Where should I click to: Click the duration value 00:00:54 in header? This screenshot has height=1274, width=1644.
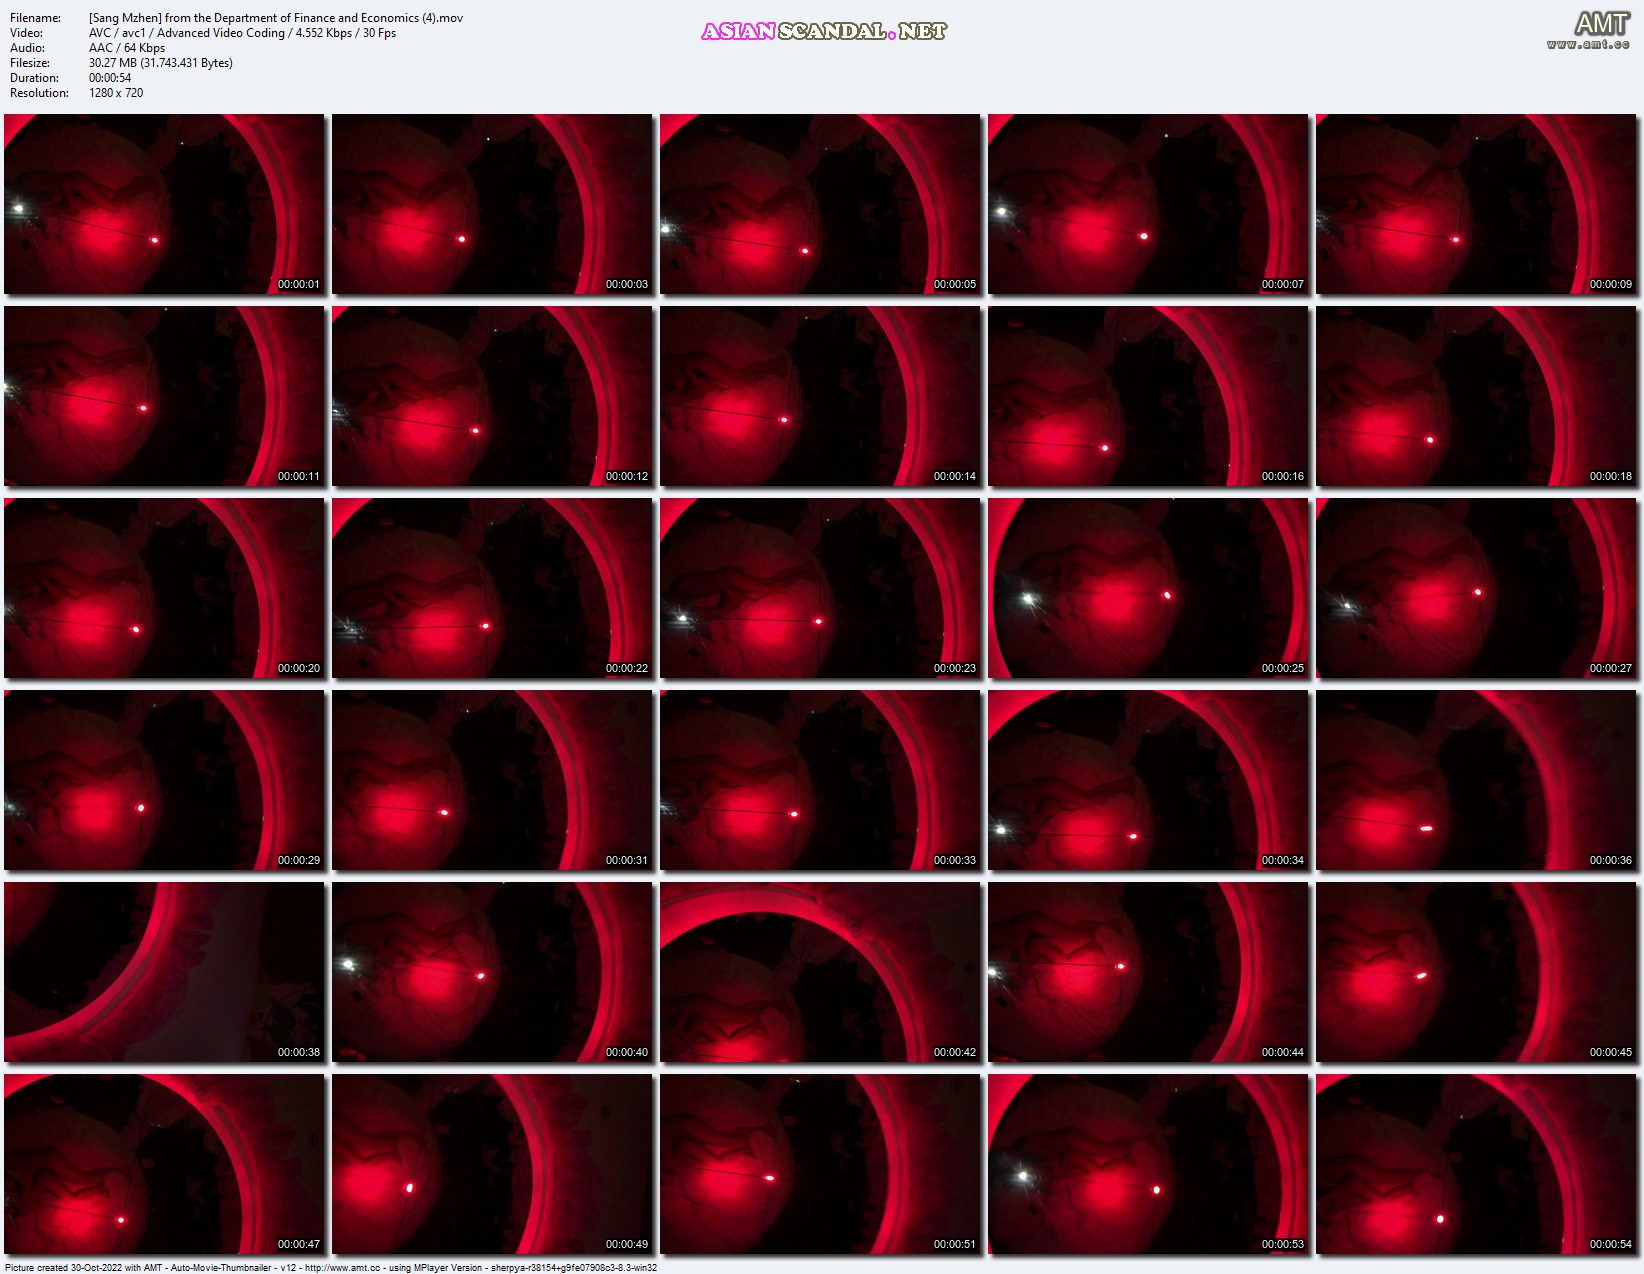point(110,78)
